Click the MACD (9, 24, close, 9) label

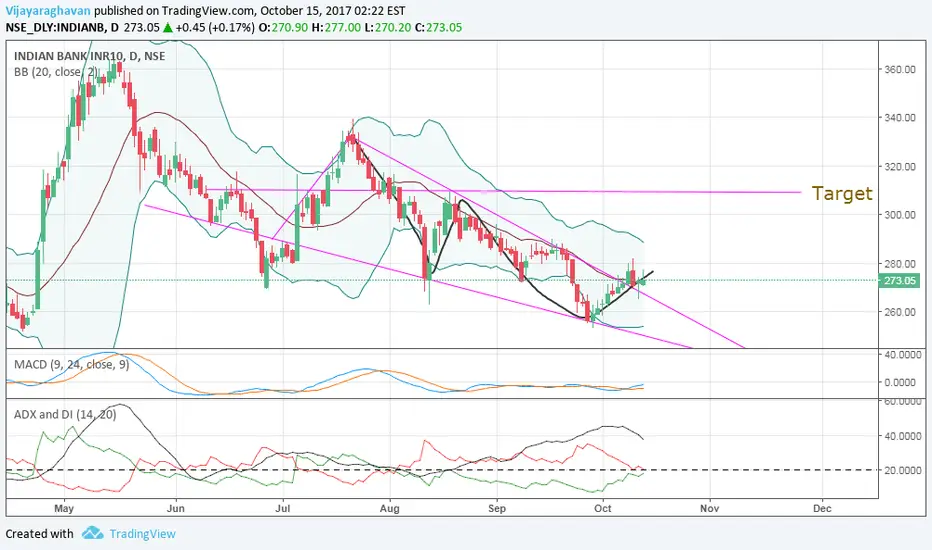71,364
